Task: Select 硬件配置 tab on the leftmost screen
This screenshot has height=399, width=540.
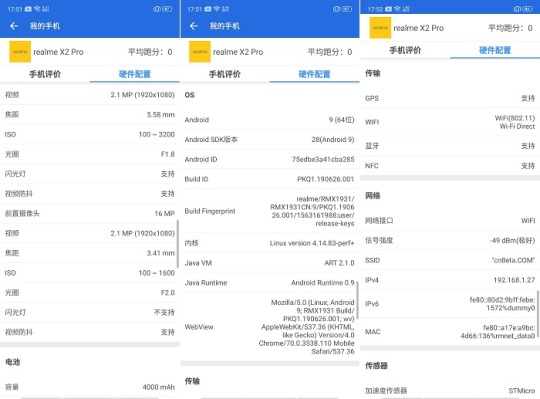Action: tap(135, 74)
